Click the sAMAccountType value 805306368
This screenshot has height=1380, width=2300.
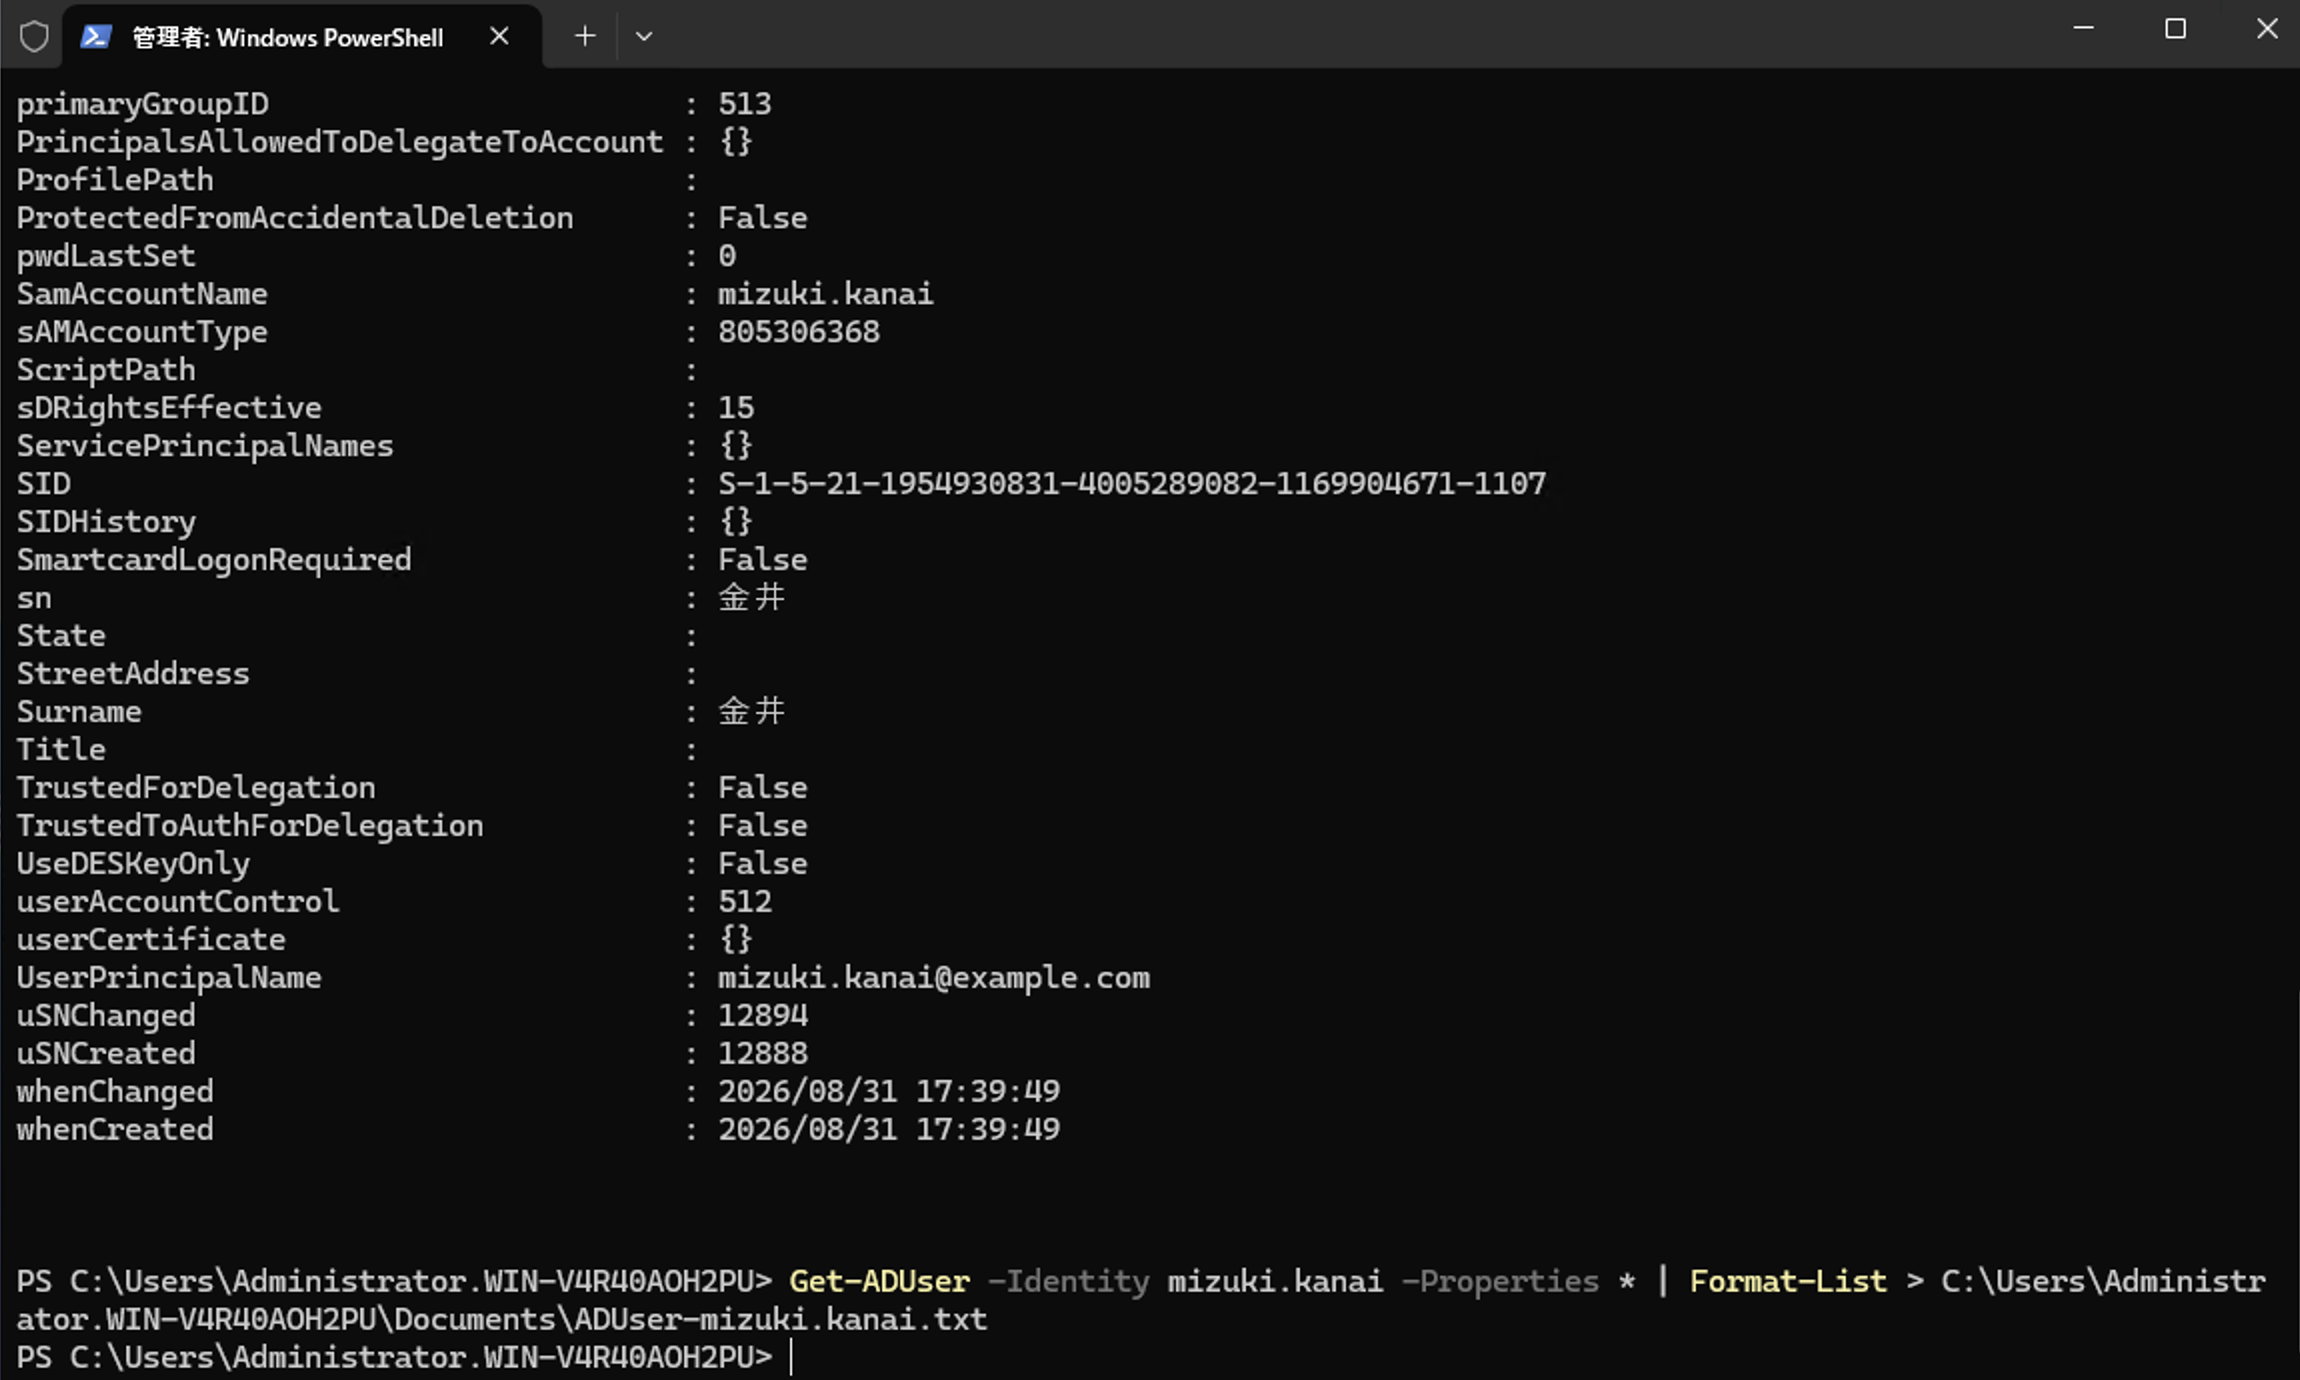pyautogui.click(x=799, y=332)
